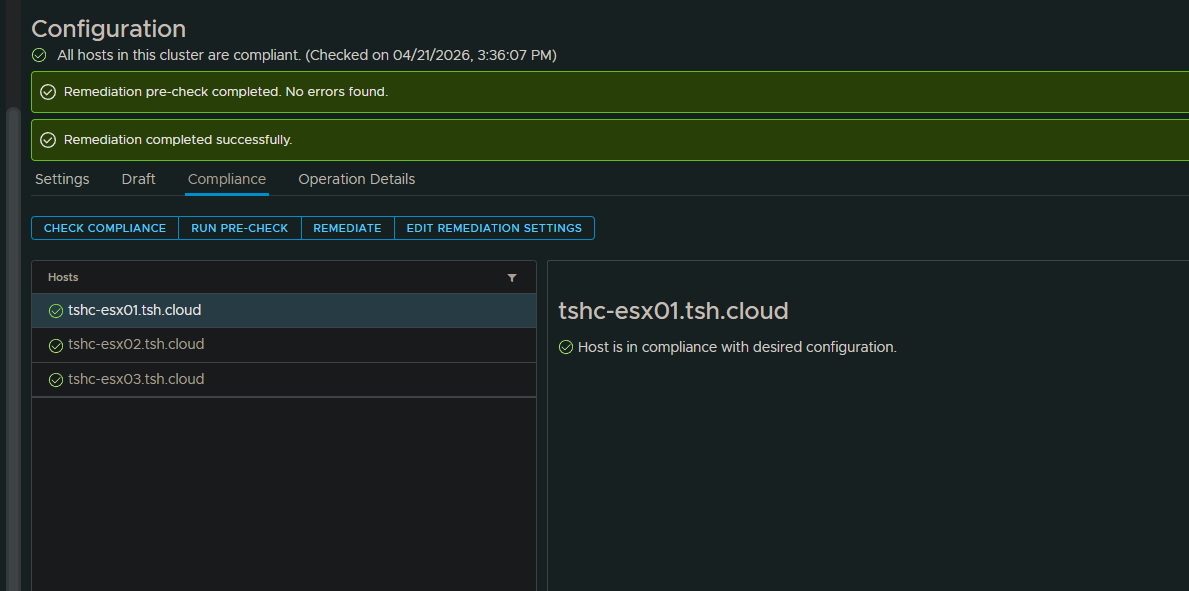
Task: Open Edit Remediation Settings
Action: pyautogui.click(x=494, y=228)
